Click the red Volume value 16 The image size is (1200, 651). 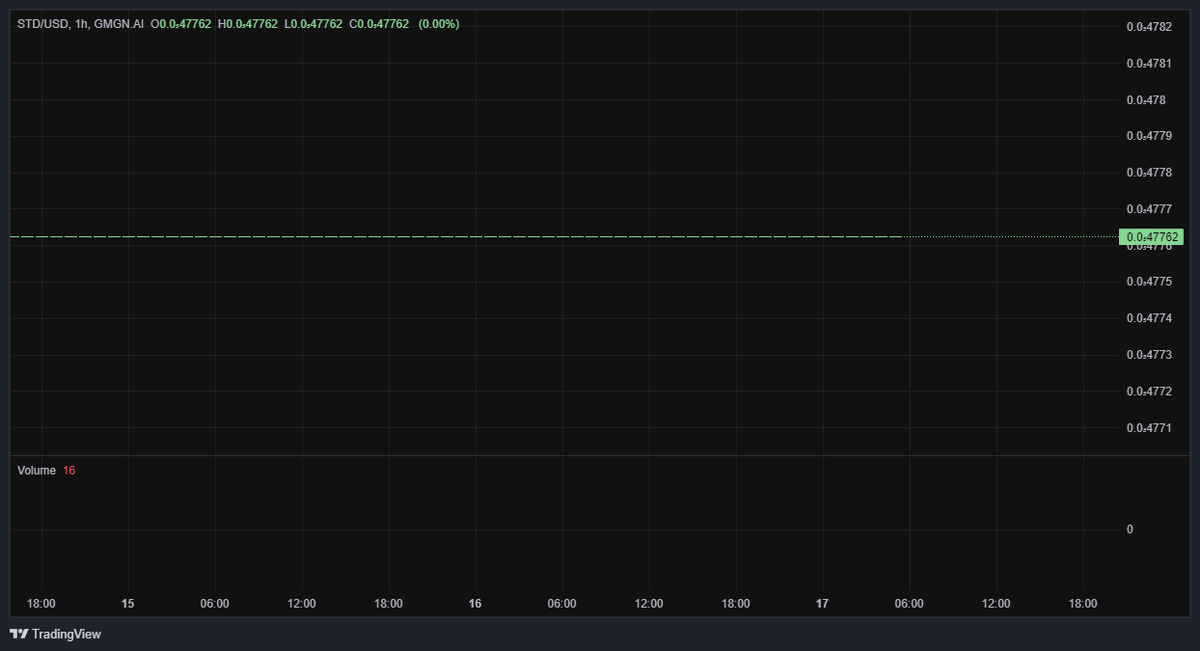pos(69,470)
